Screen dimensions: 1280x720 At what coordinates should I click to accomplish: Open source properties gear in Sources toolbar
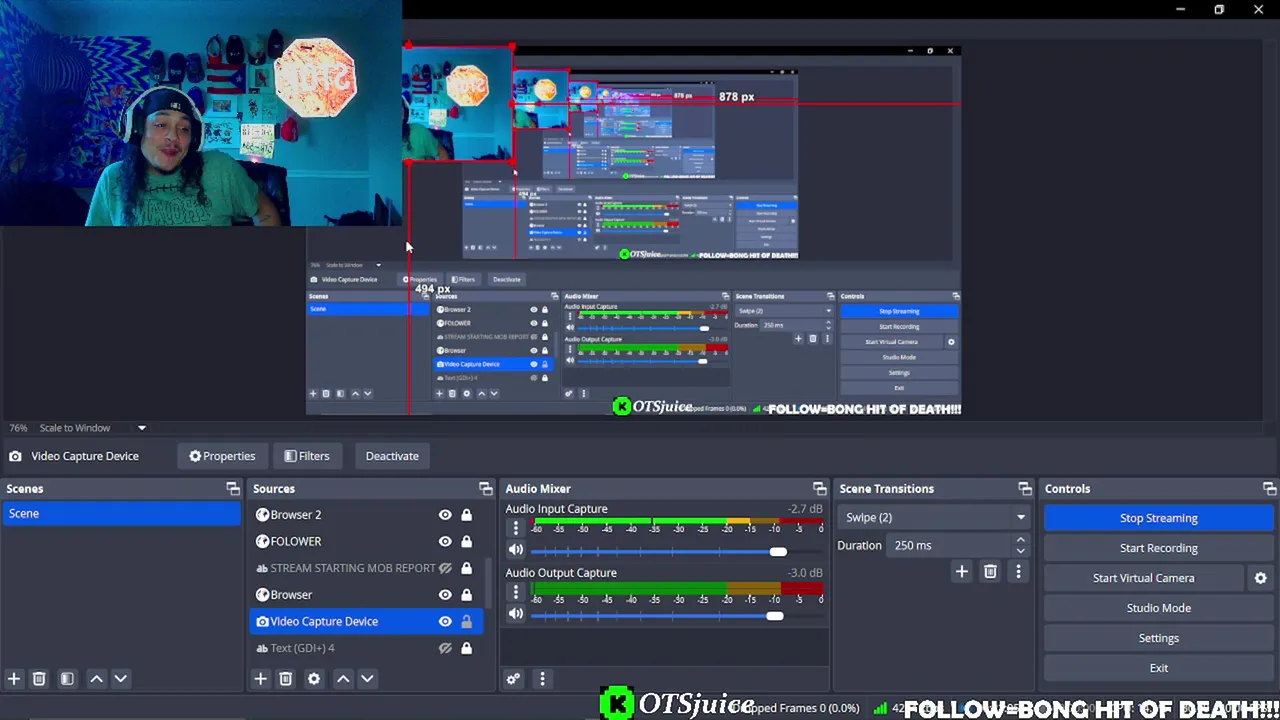314,679
